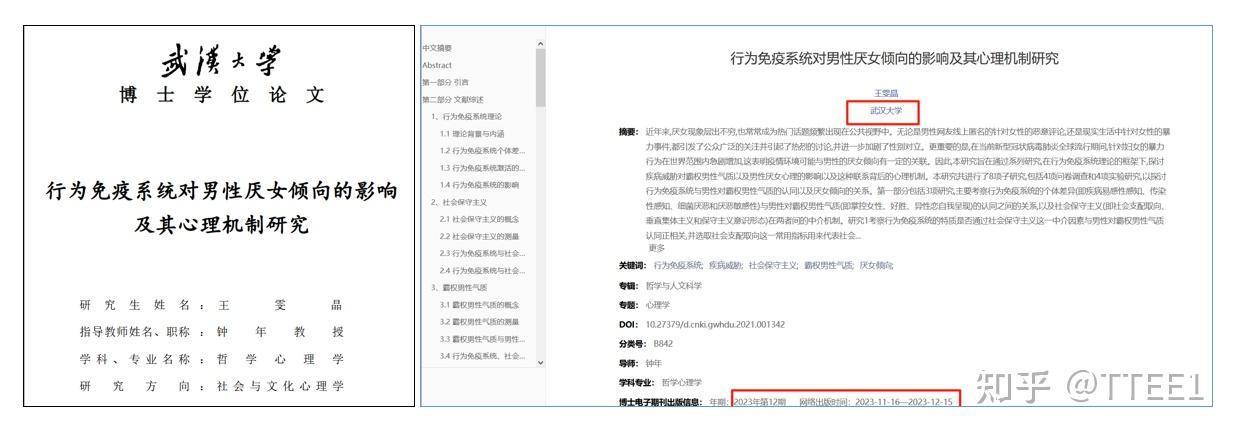Click 博士学位论文 heading on the cover
1236x435 pixels.
coord(220,96)
